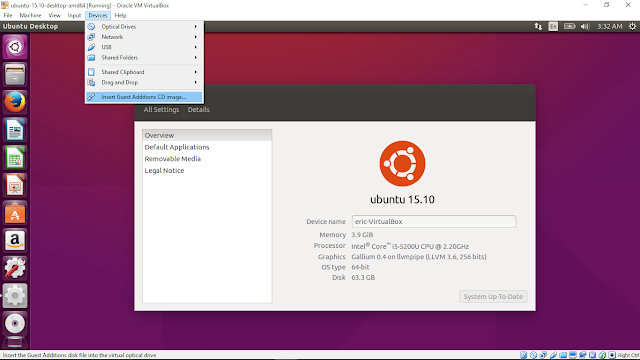640x360 pixels.
Task: Open the View menu
Action: 54,16
